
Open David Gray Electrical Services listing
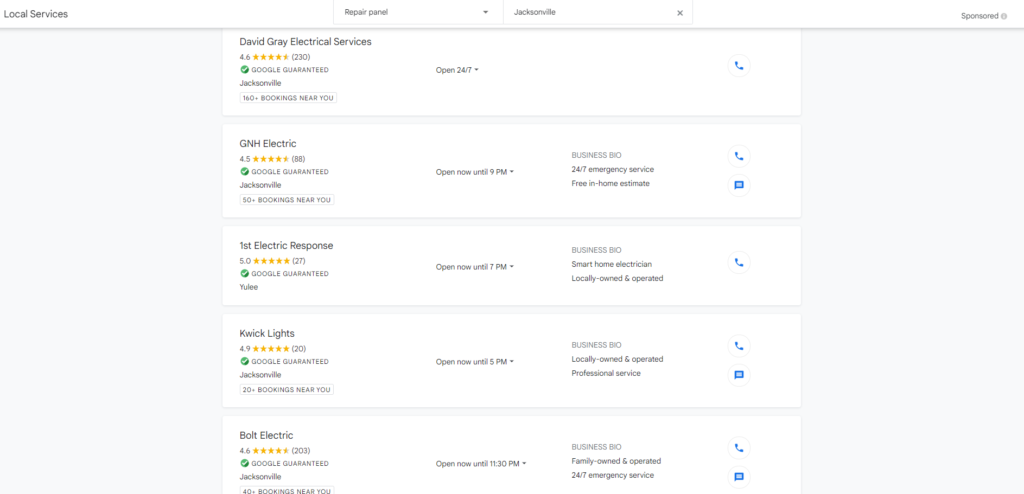305,42
